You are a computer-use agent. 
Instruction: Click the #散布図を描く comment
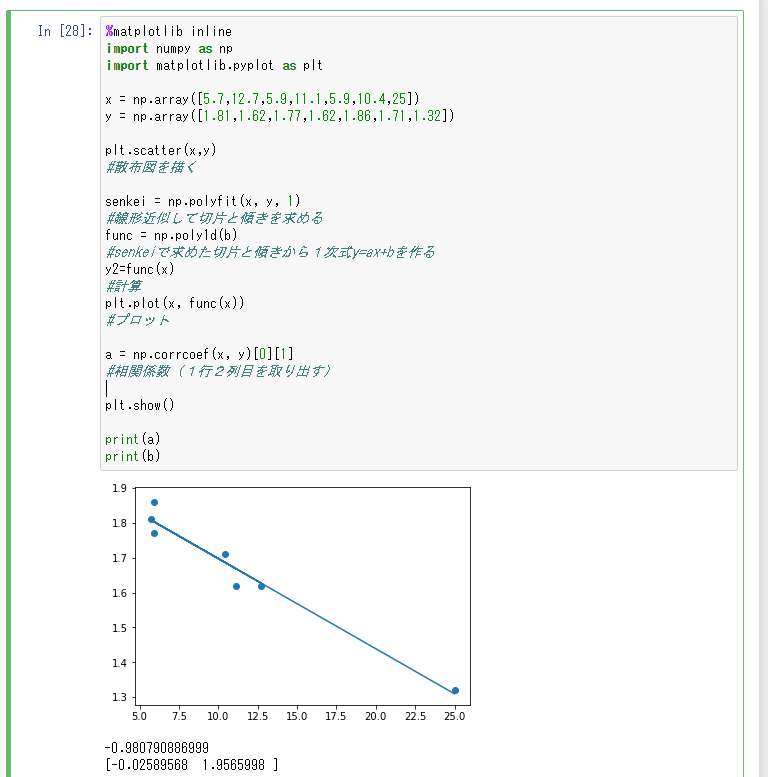pyautogui.click(x=151, y=167)
